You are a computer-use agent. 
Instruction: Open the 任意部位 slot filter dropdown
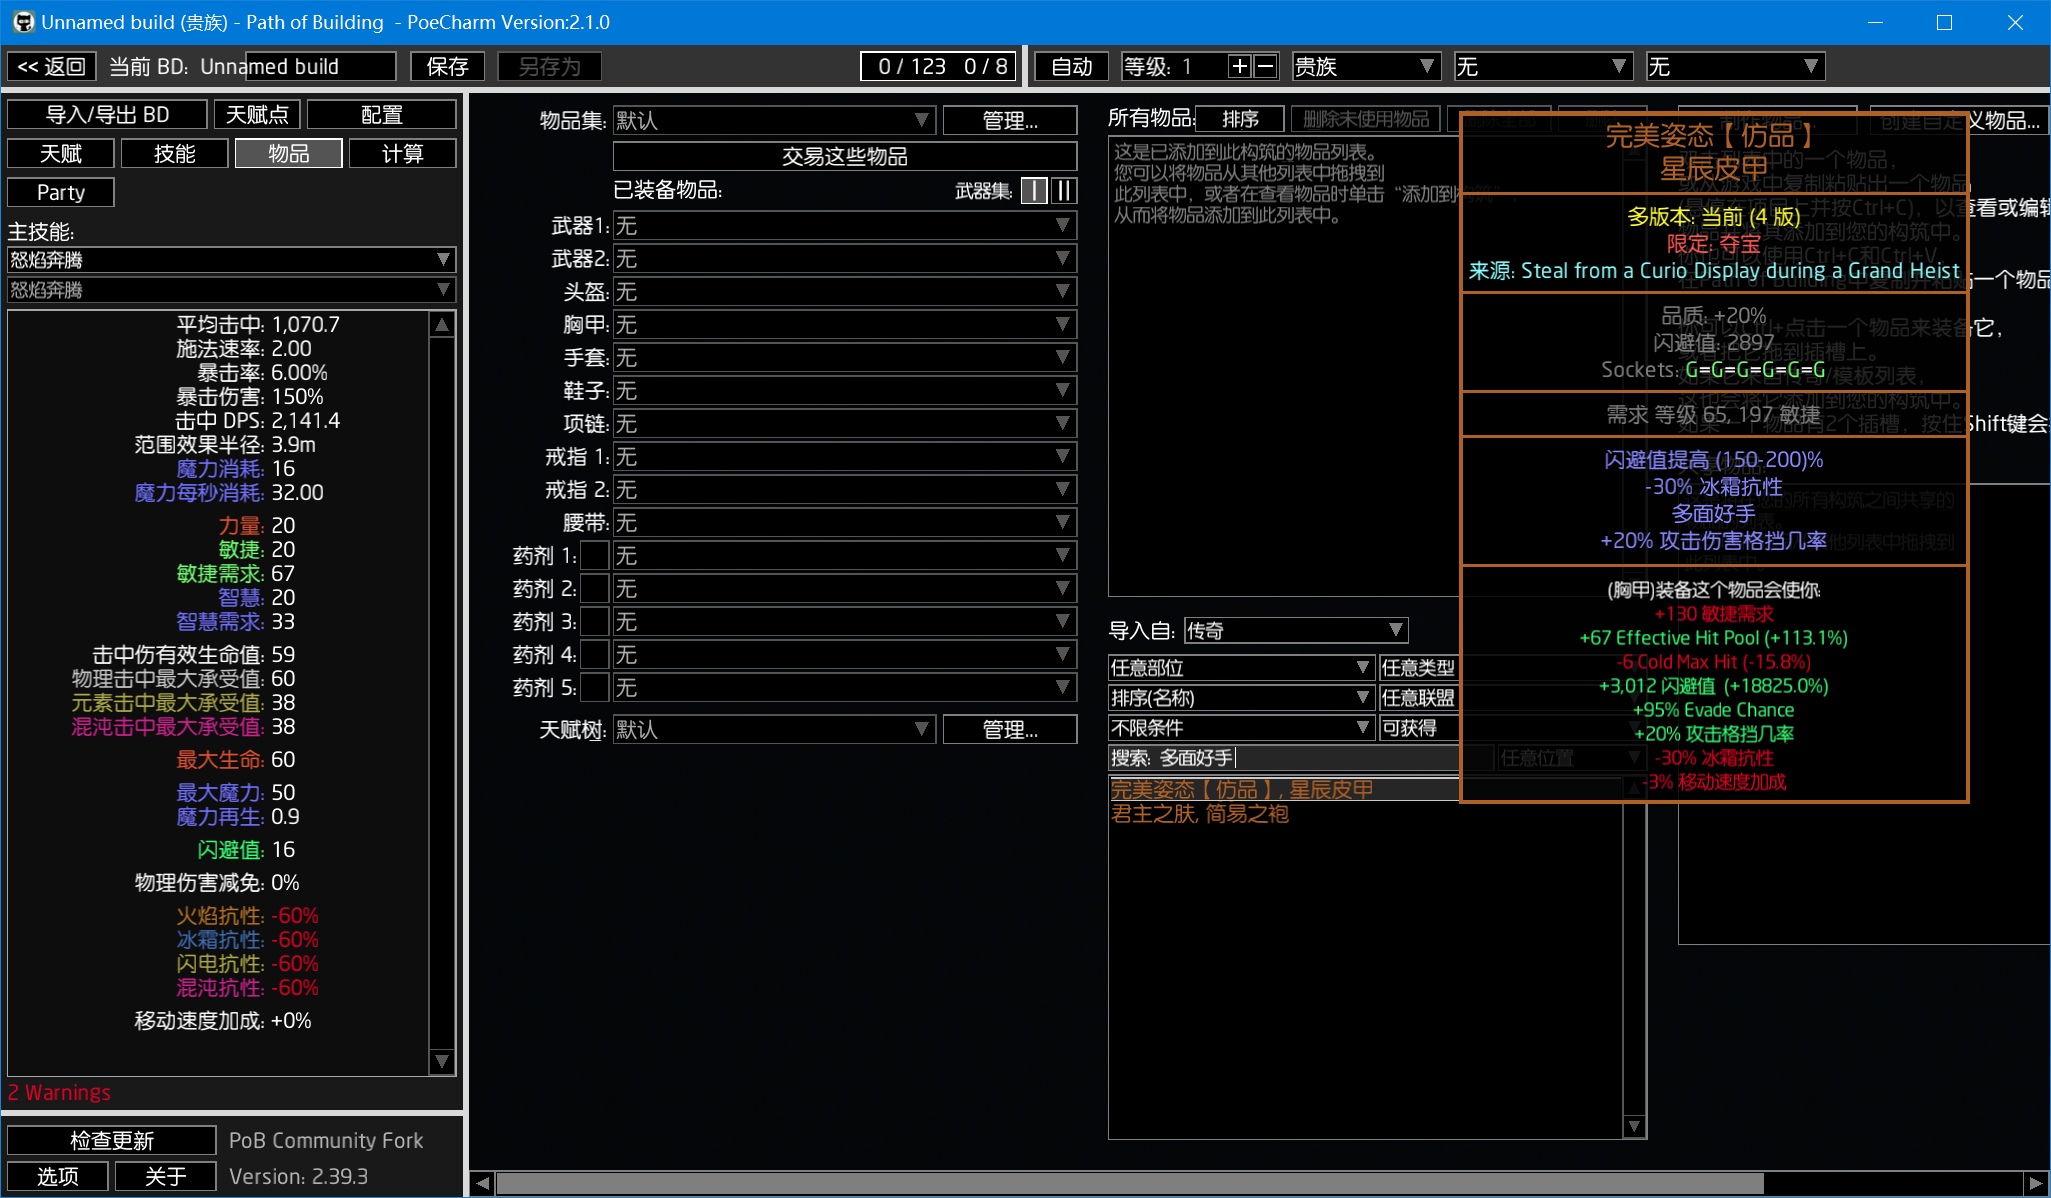click(x=1241, y=668)
